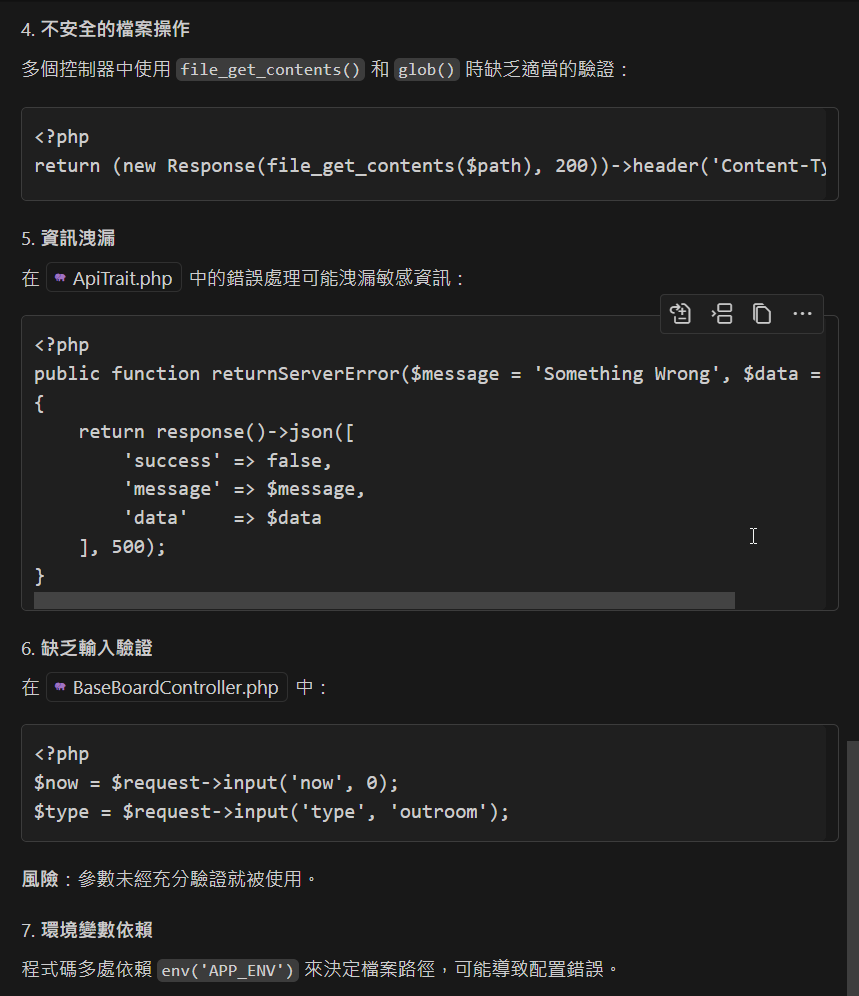
Task: Click inside the file_get_contents Response code block
Action: coord(430,154)
